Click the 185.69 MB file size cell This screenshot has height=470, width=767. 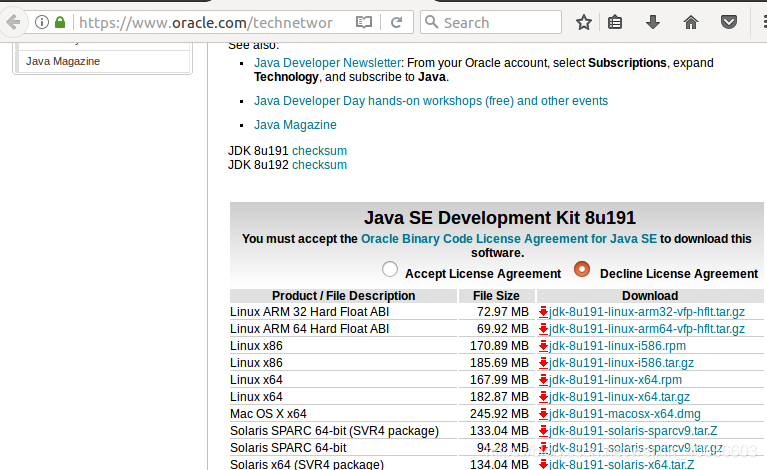[x=499, y=363]
